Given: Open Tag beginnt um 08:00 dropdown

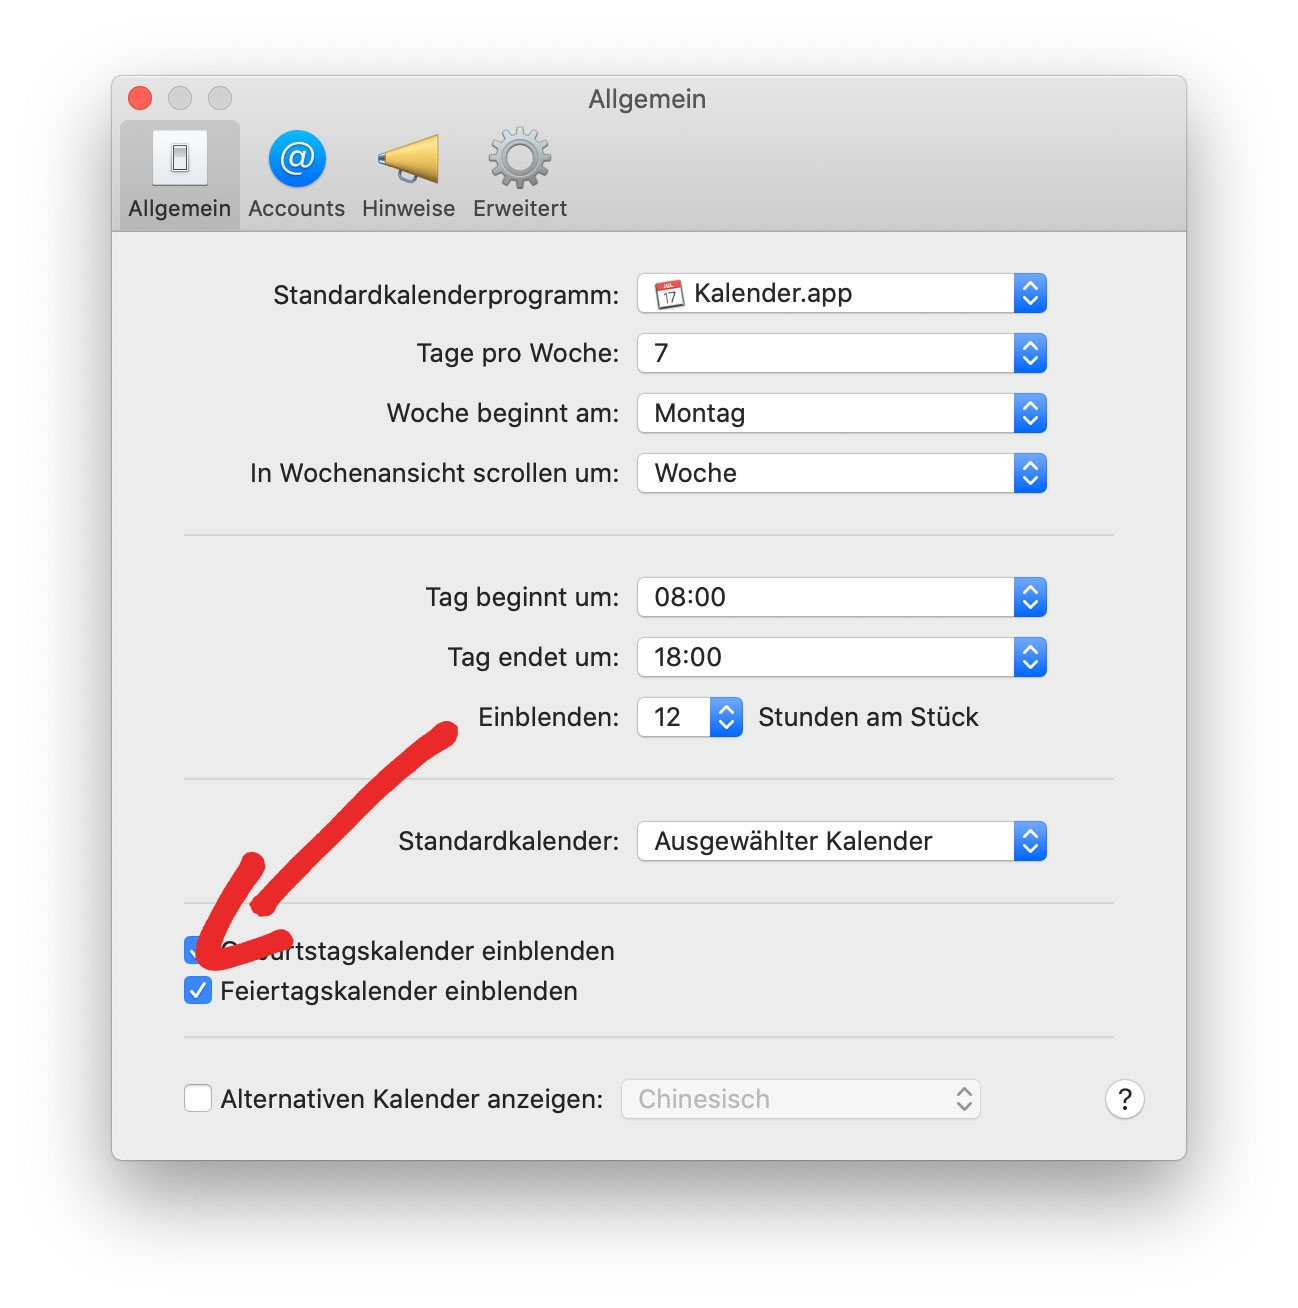Looking at the screenshot, I should pos(842,597).
